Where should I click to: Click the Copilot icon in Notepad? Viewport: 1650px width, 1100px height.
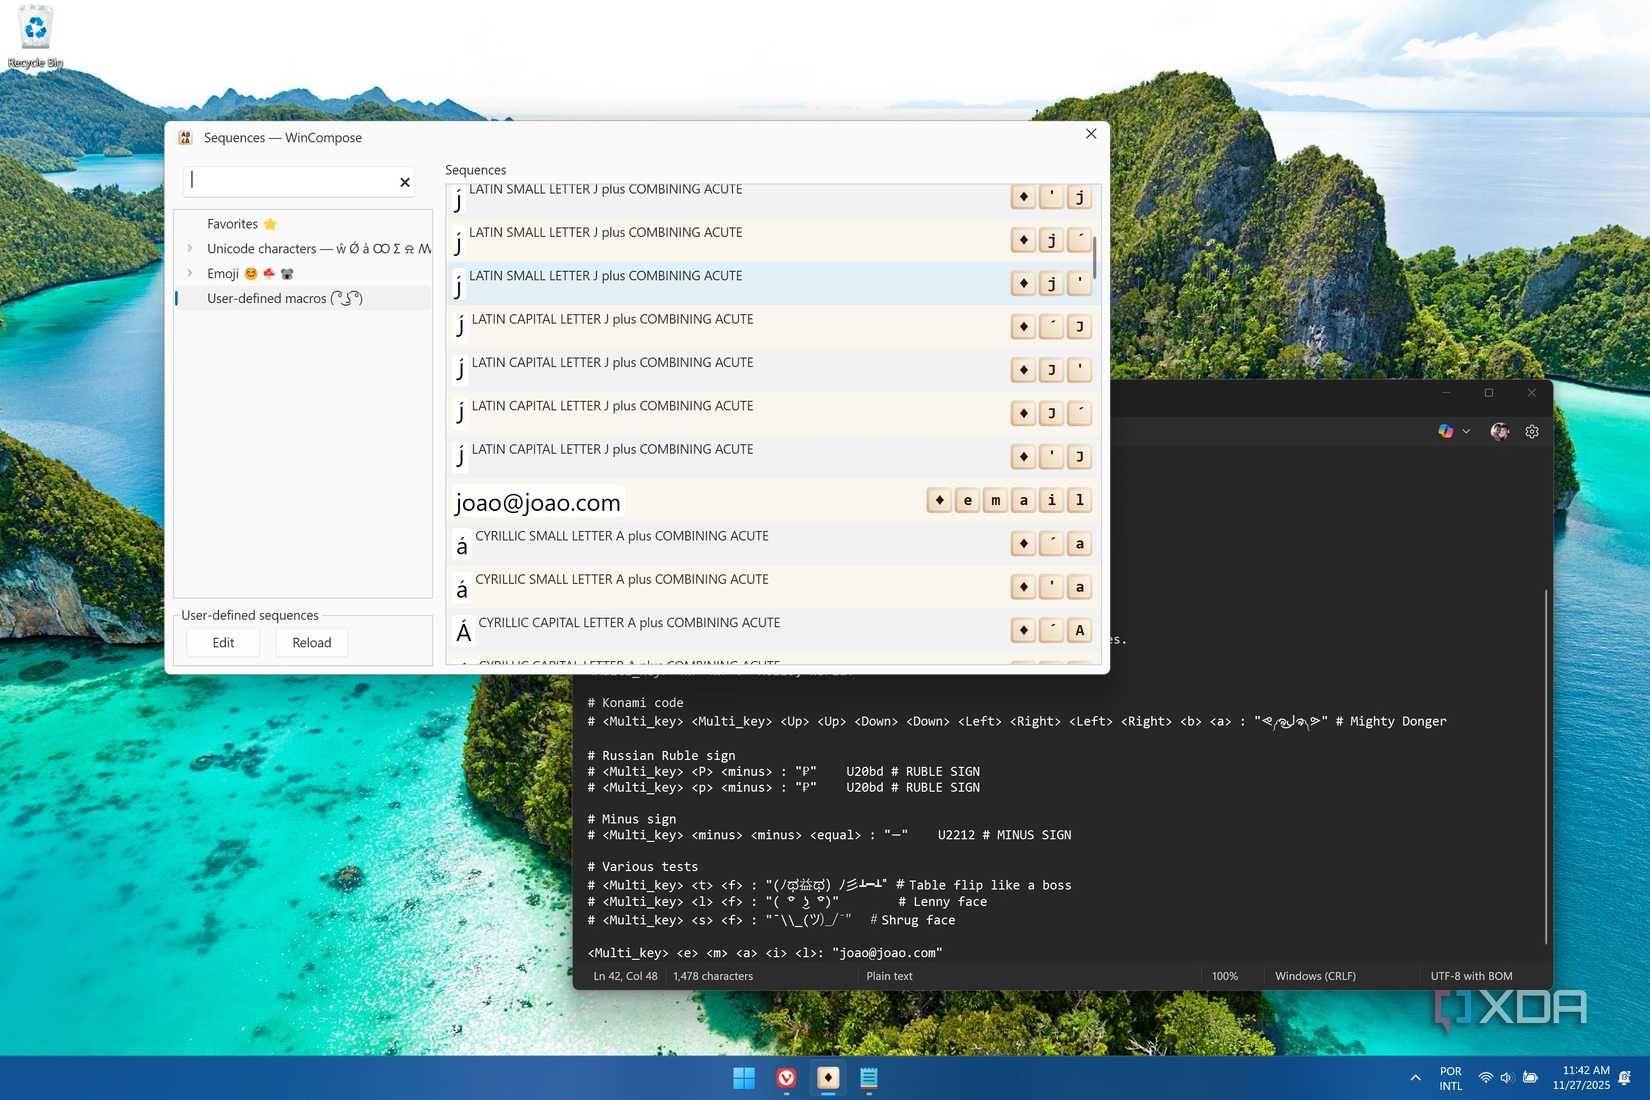[x=1445, y=432]
